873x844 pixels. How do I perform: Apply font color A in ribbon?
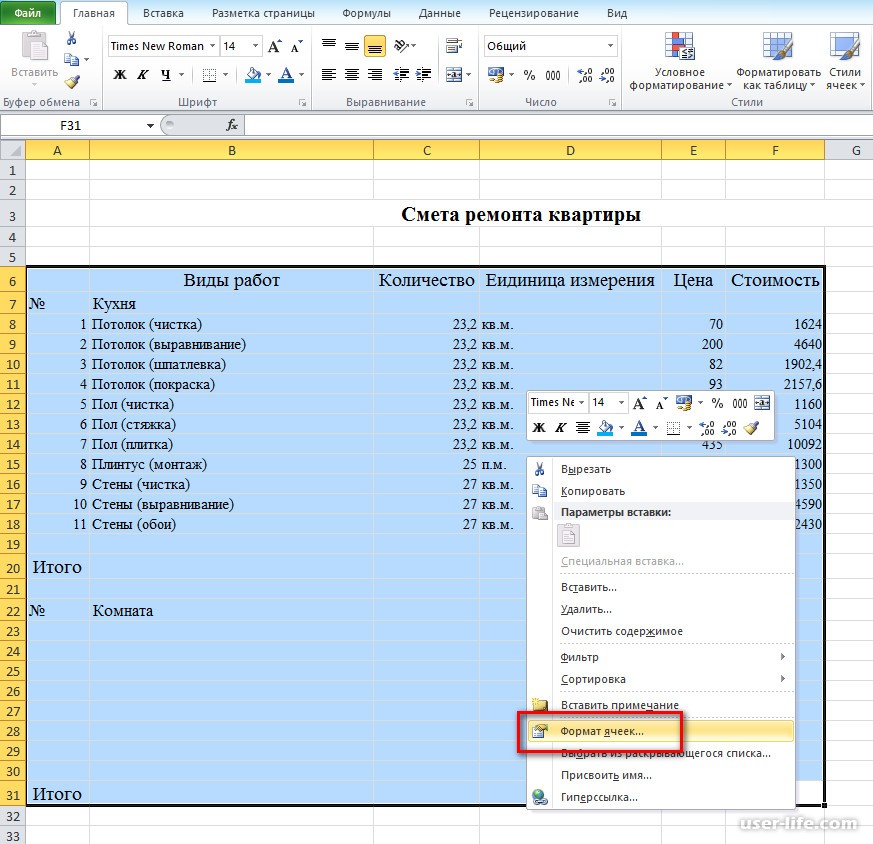pos(286,75)
